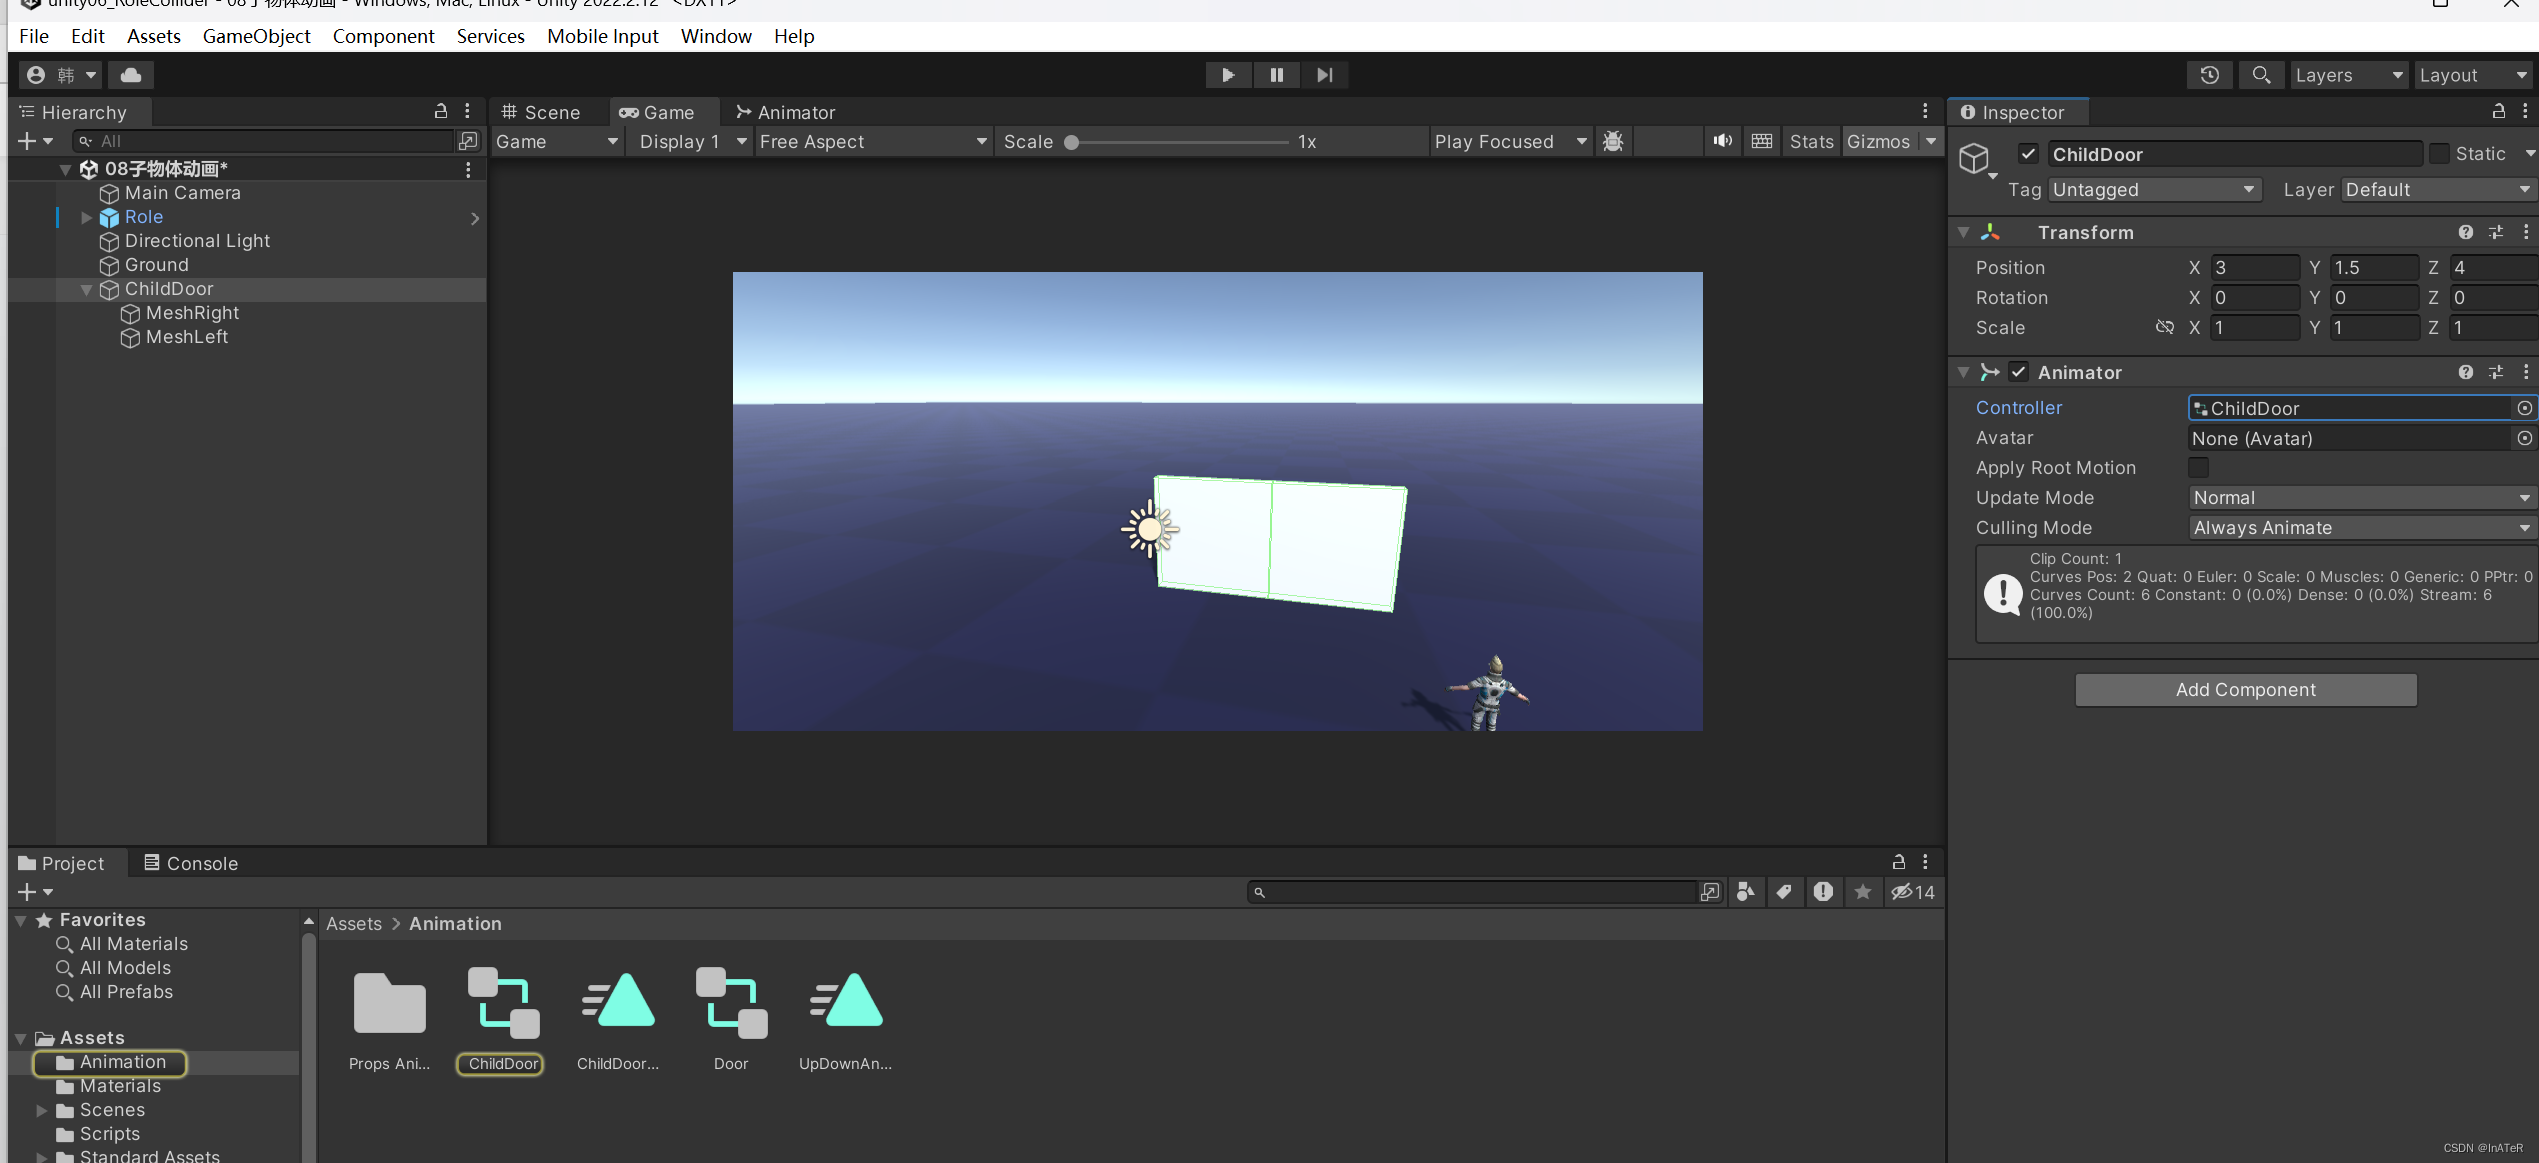Viewport: 2539px width, 1163px height.
Task: Open the undo history icon
Action: pos(2209,75)
